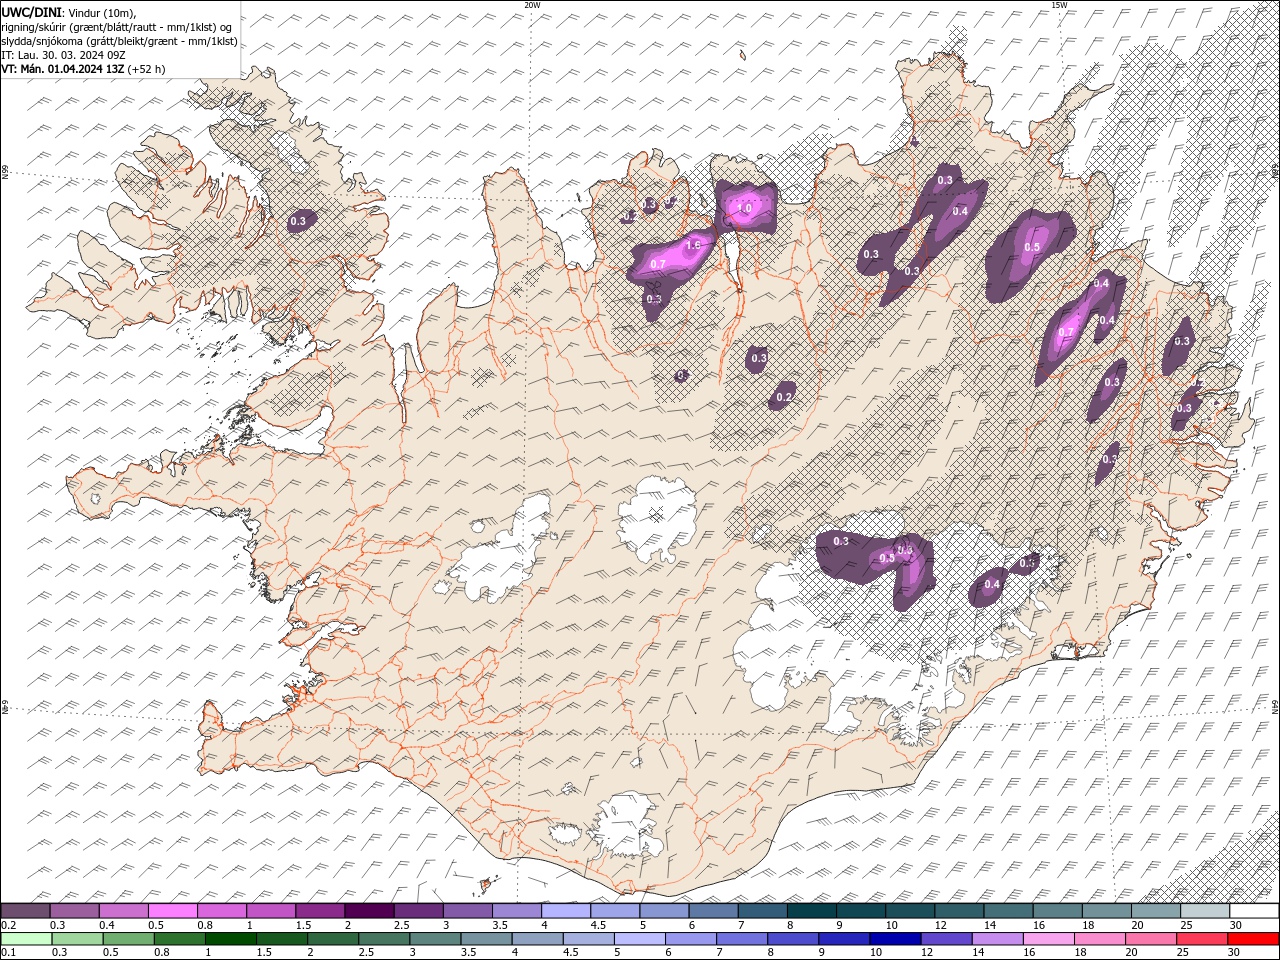This screenshot has height=960, width=1280.
Task: Click the '(+52 h)' forecast offset
Action: coord(147,69)
